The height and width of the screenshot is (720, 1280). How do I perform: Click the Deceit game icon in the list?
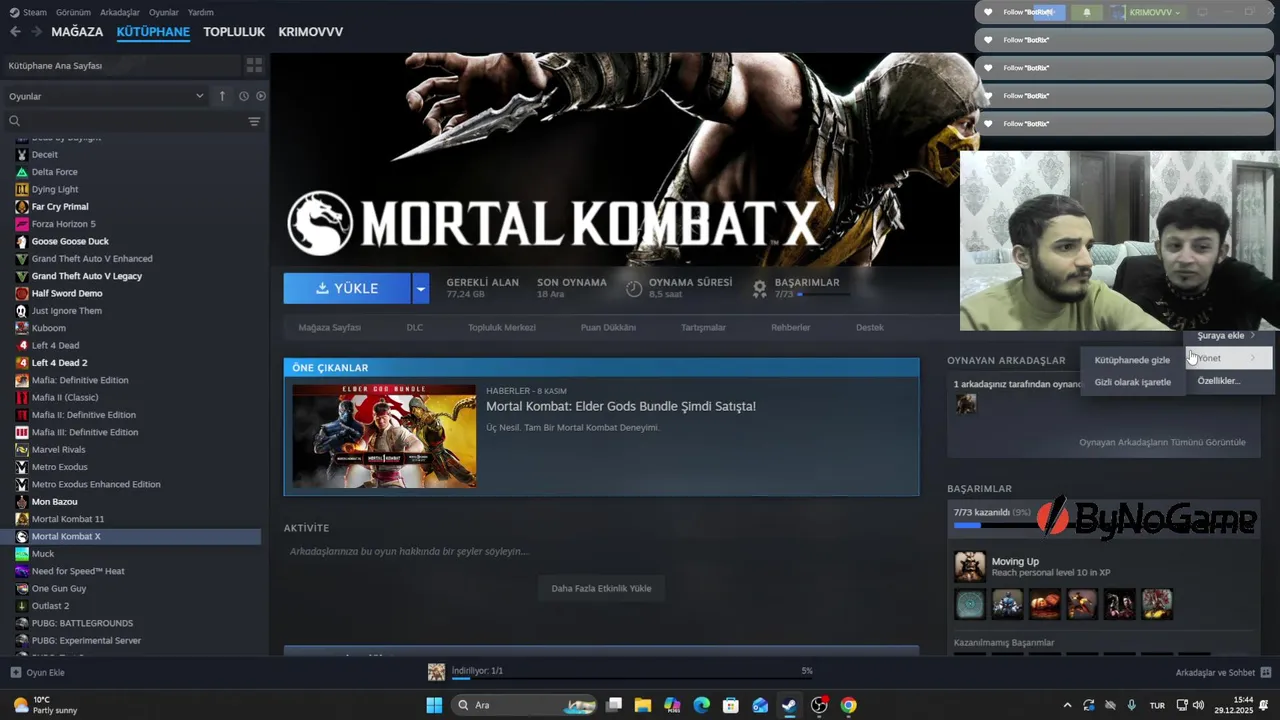click(x=22, y=155)
